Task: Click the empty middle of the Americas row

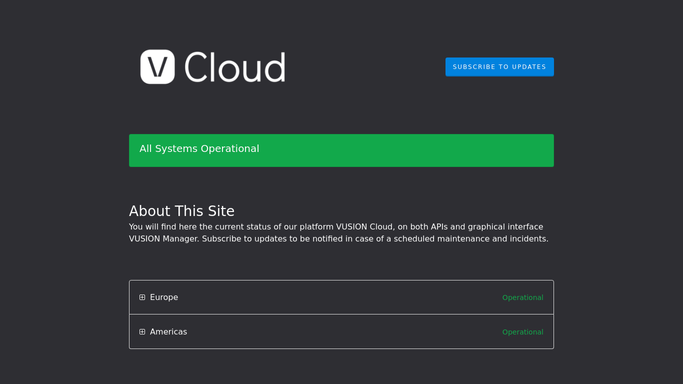Action: pos(340,332)
